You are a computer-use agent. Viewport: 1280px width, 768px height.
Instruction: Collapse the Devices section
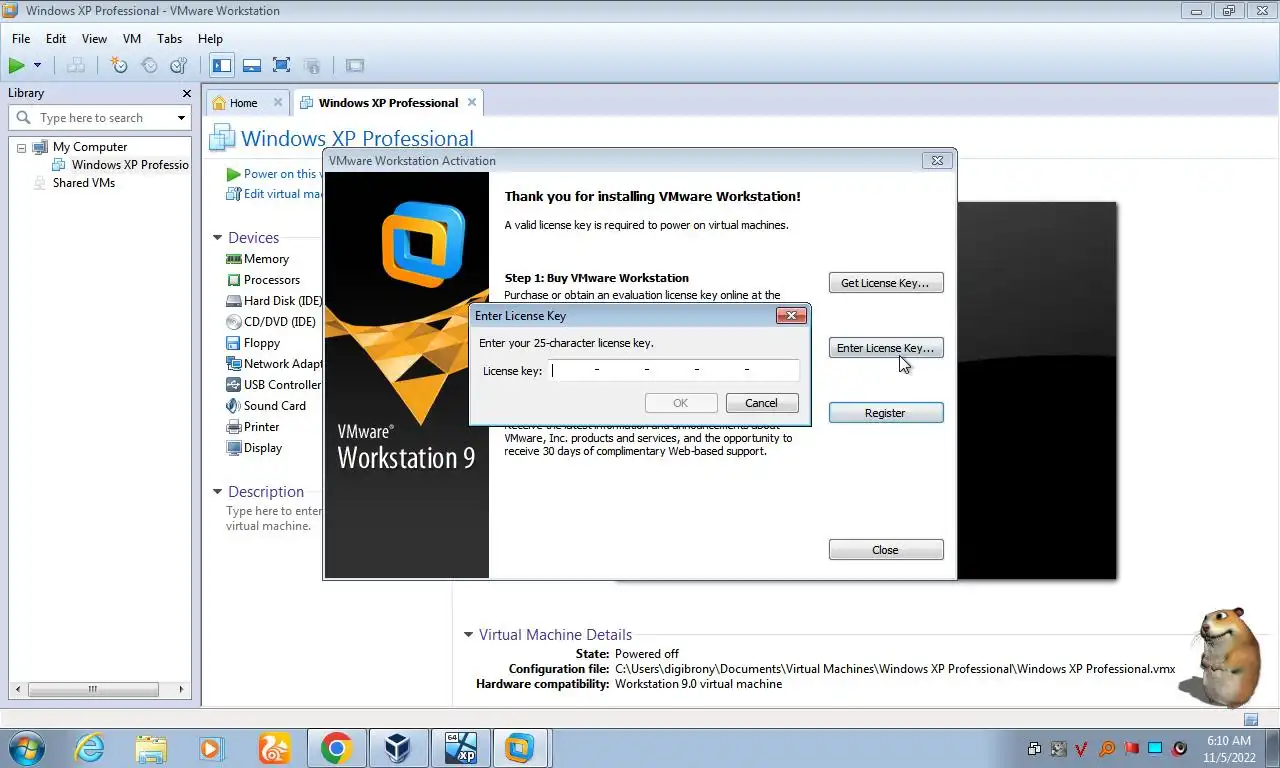pyautogui.click(x=218, y=238)
